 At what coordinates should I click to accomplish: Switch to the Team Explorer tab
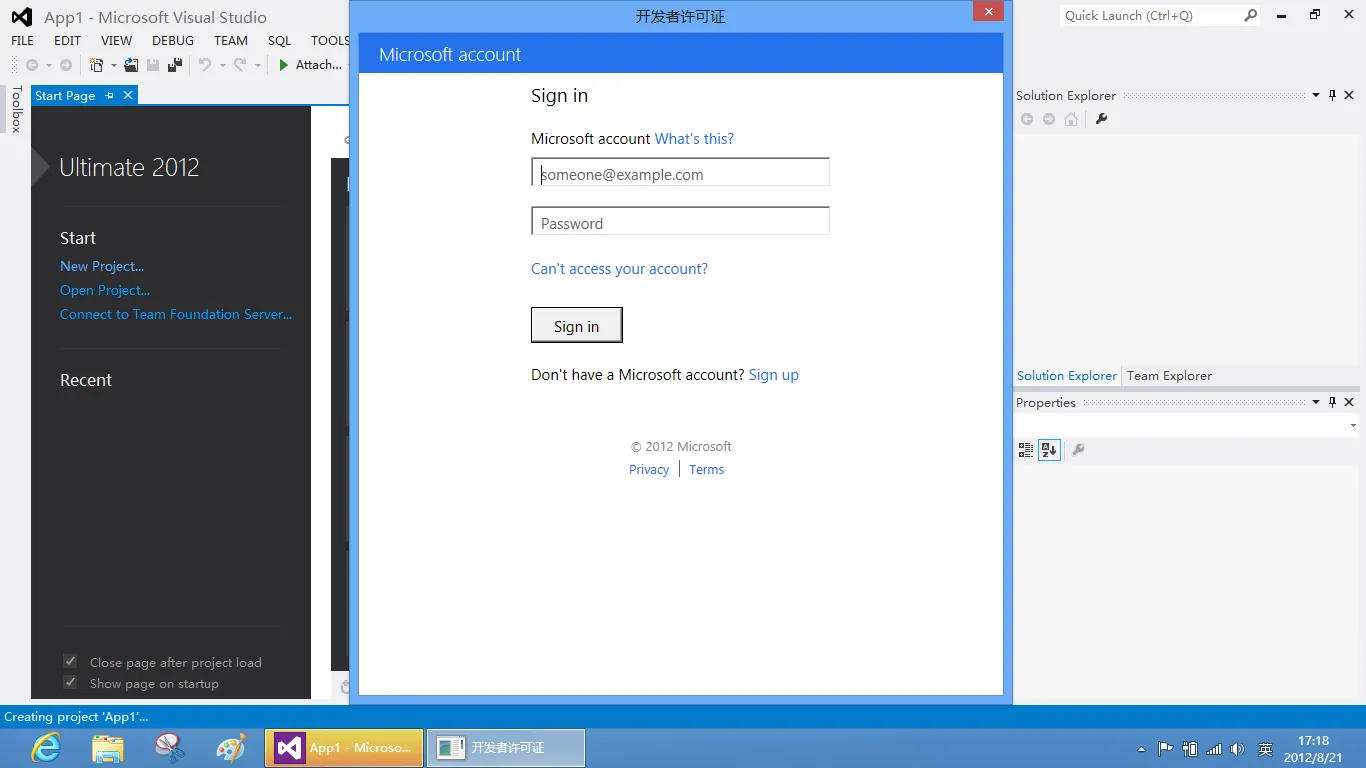pyautogui.click(x=1169, y=376)
